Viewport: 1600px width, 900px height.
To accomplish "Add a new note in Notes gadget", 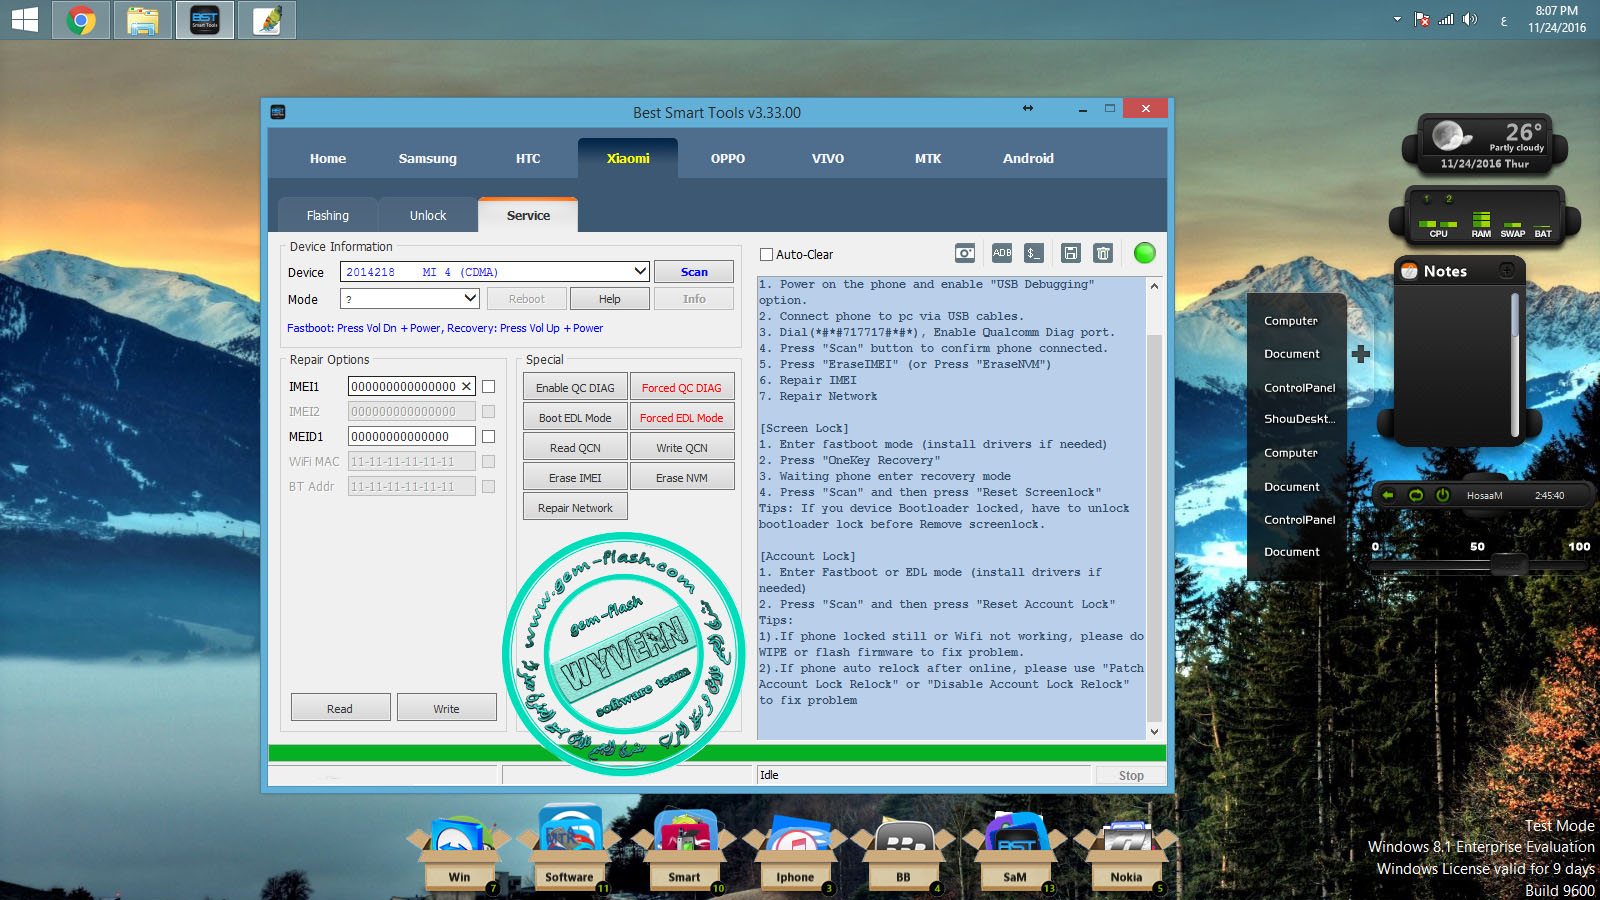I will pyautogui.click(x=1506, y=271).
